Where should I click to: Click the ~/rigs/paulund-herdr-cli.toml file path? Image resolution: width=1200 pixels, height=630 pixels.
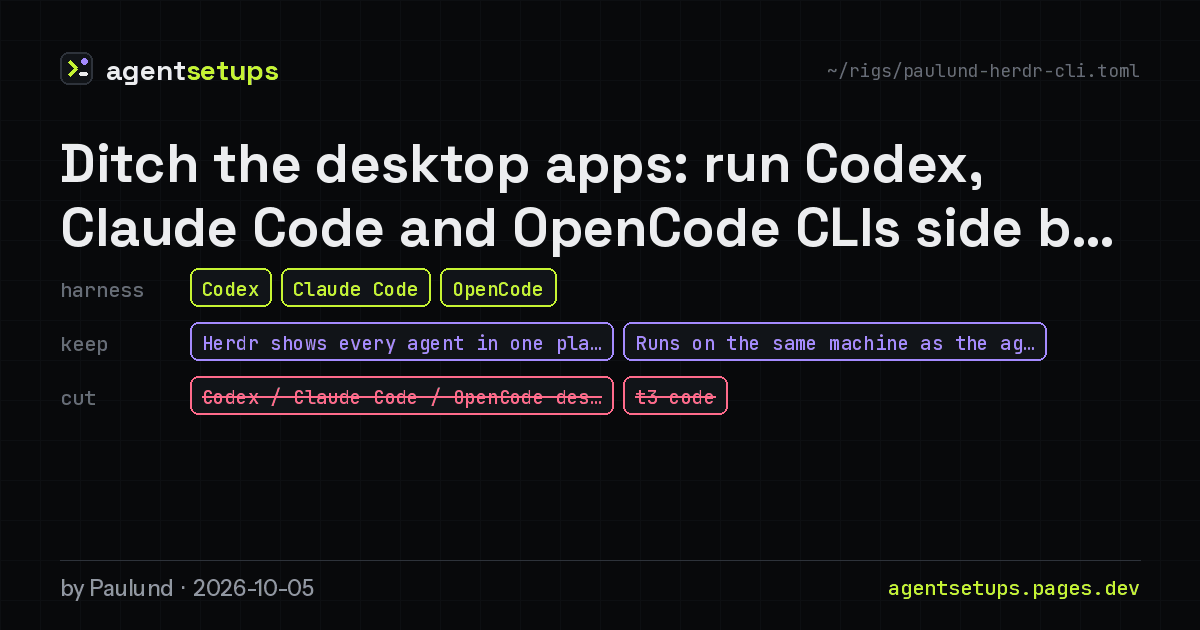(x=983, y=71)
